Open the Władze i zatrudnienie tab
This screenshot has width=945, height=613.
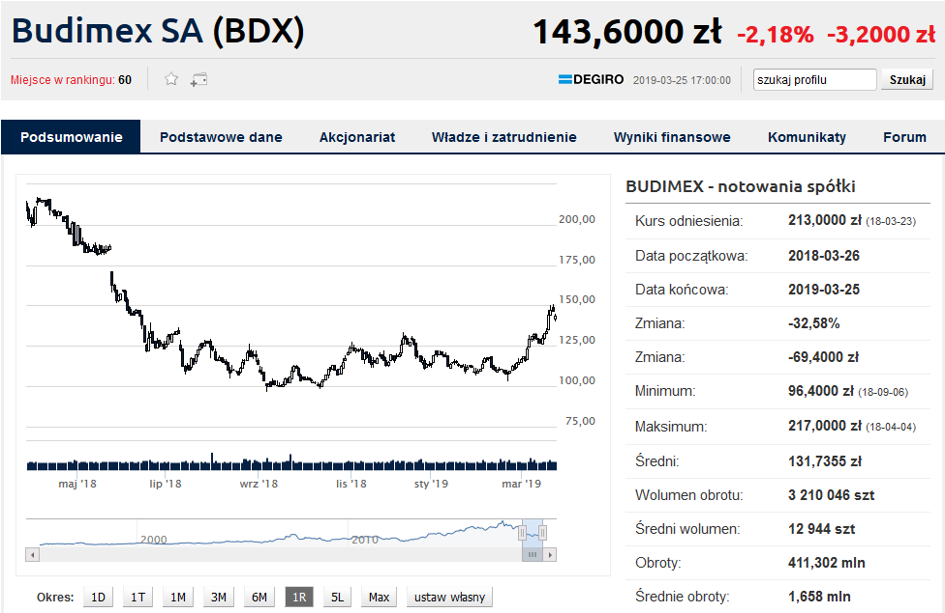[504, 137]
